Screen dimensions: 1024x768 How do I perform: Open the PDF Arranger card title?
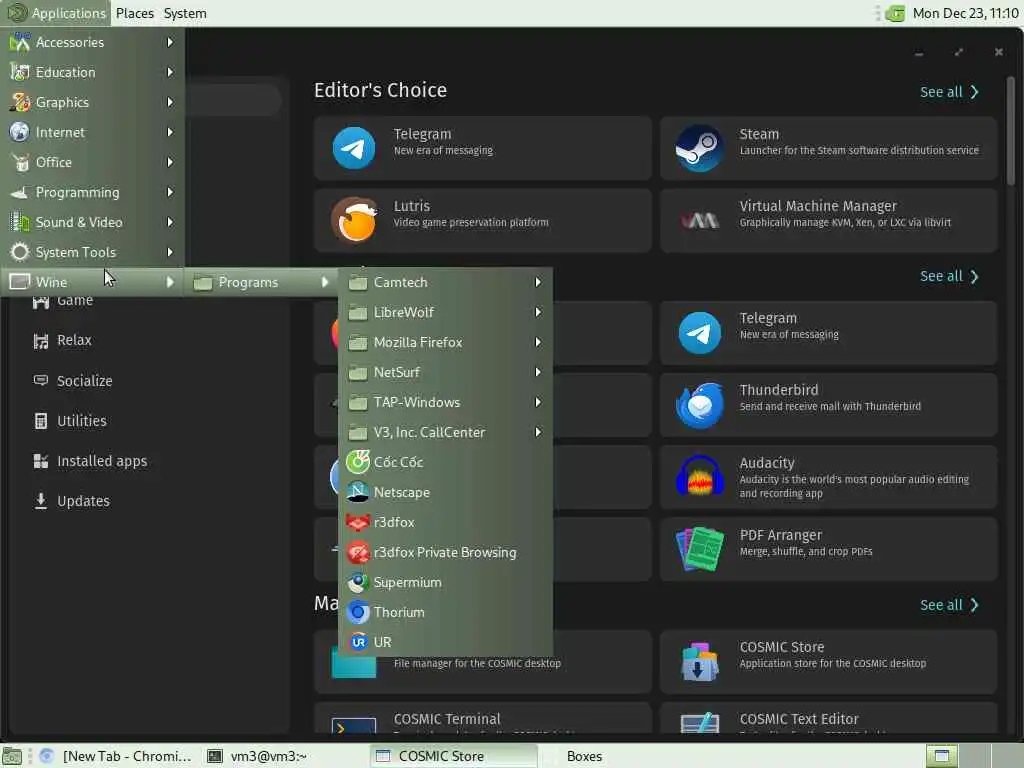click(780, 535)
